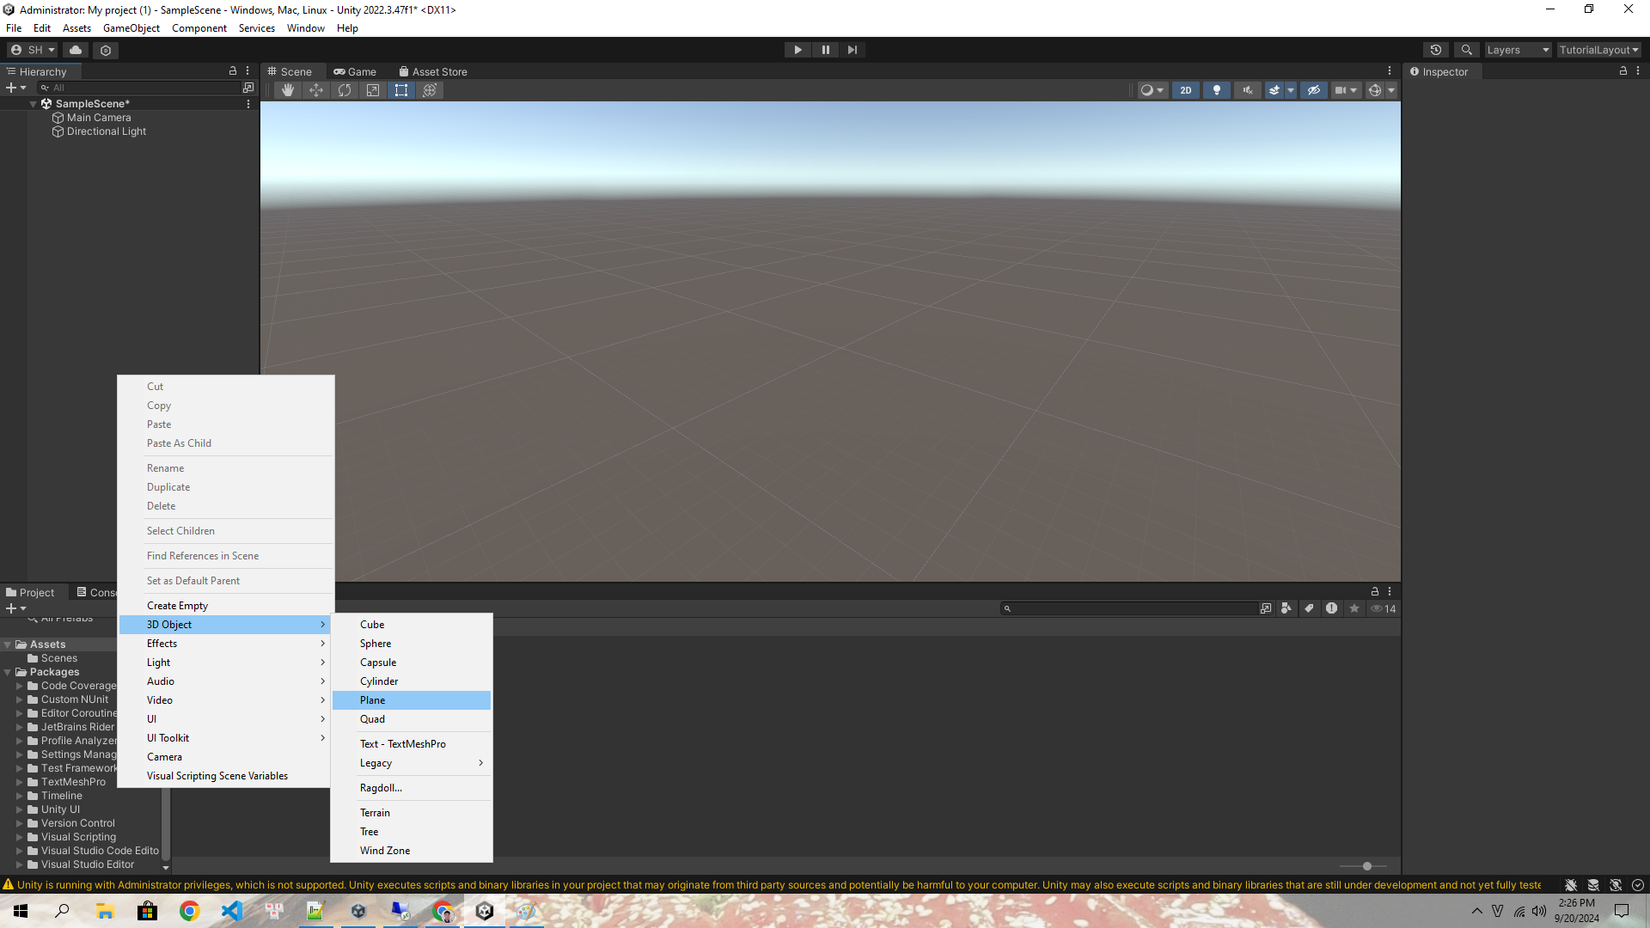Open the GameObject menu
This screenshot has width=1650, height=928.
pos(131,28)
